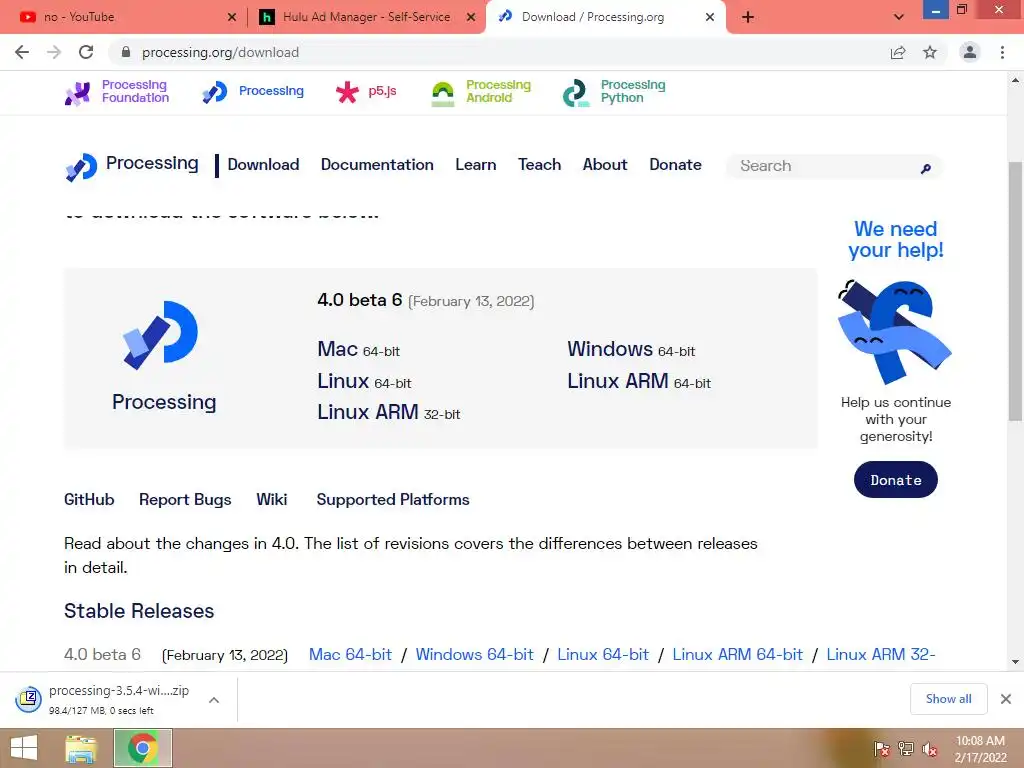Download Windows 64-bit beta
Image resolution: width=1024 pixels, height=768 pixels.
(x=631, y=349)
